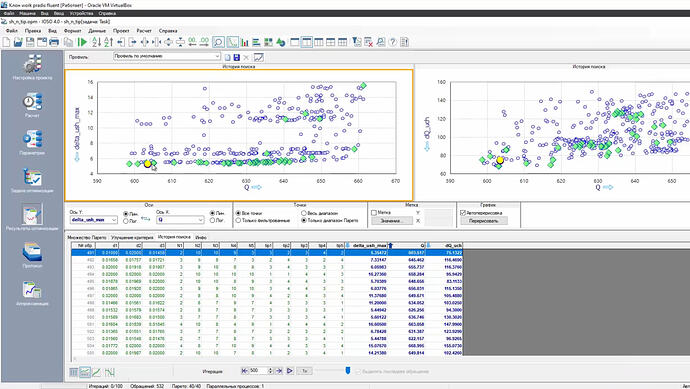Click the print toolbar icon
690x389 pixels.
pos(54,42)
